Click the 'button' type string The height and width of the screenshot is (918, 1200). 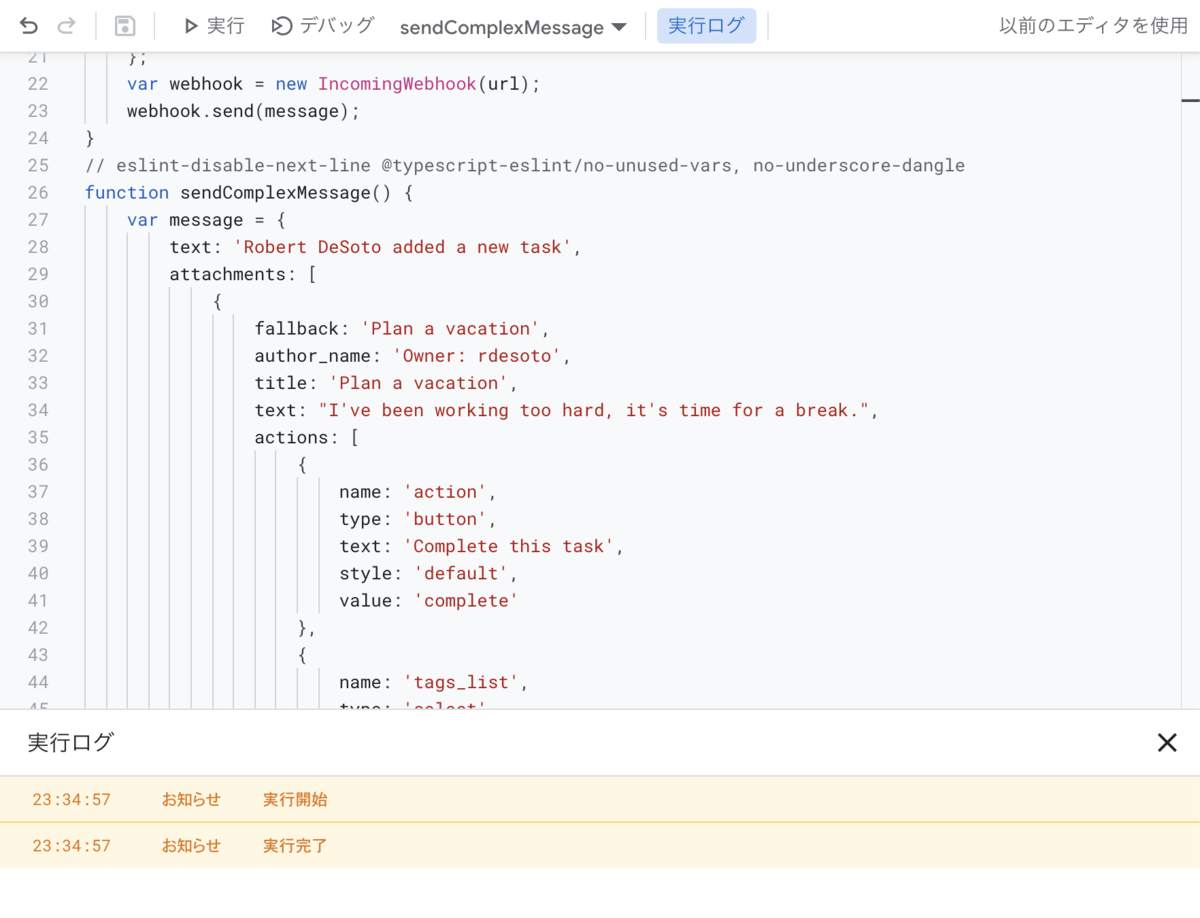pos(445,519)
